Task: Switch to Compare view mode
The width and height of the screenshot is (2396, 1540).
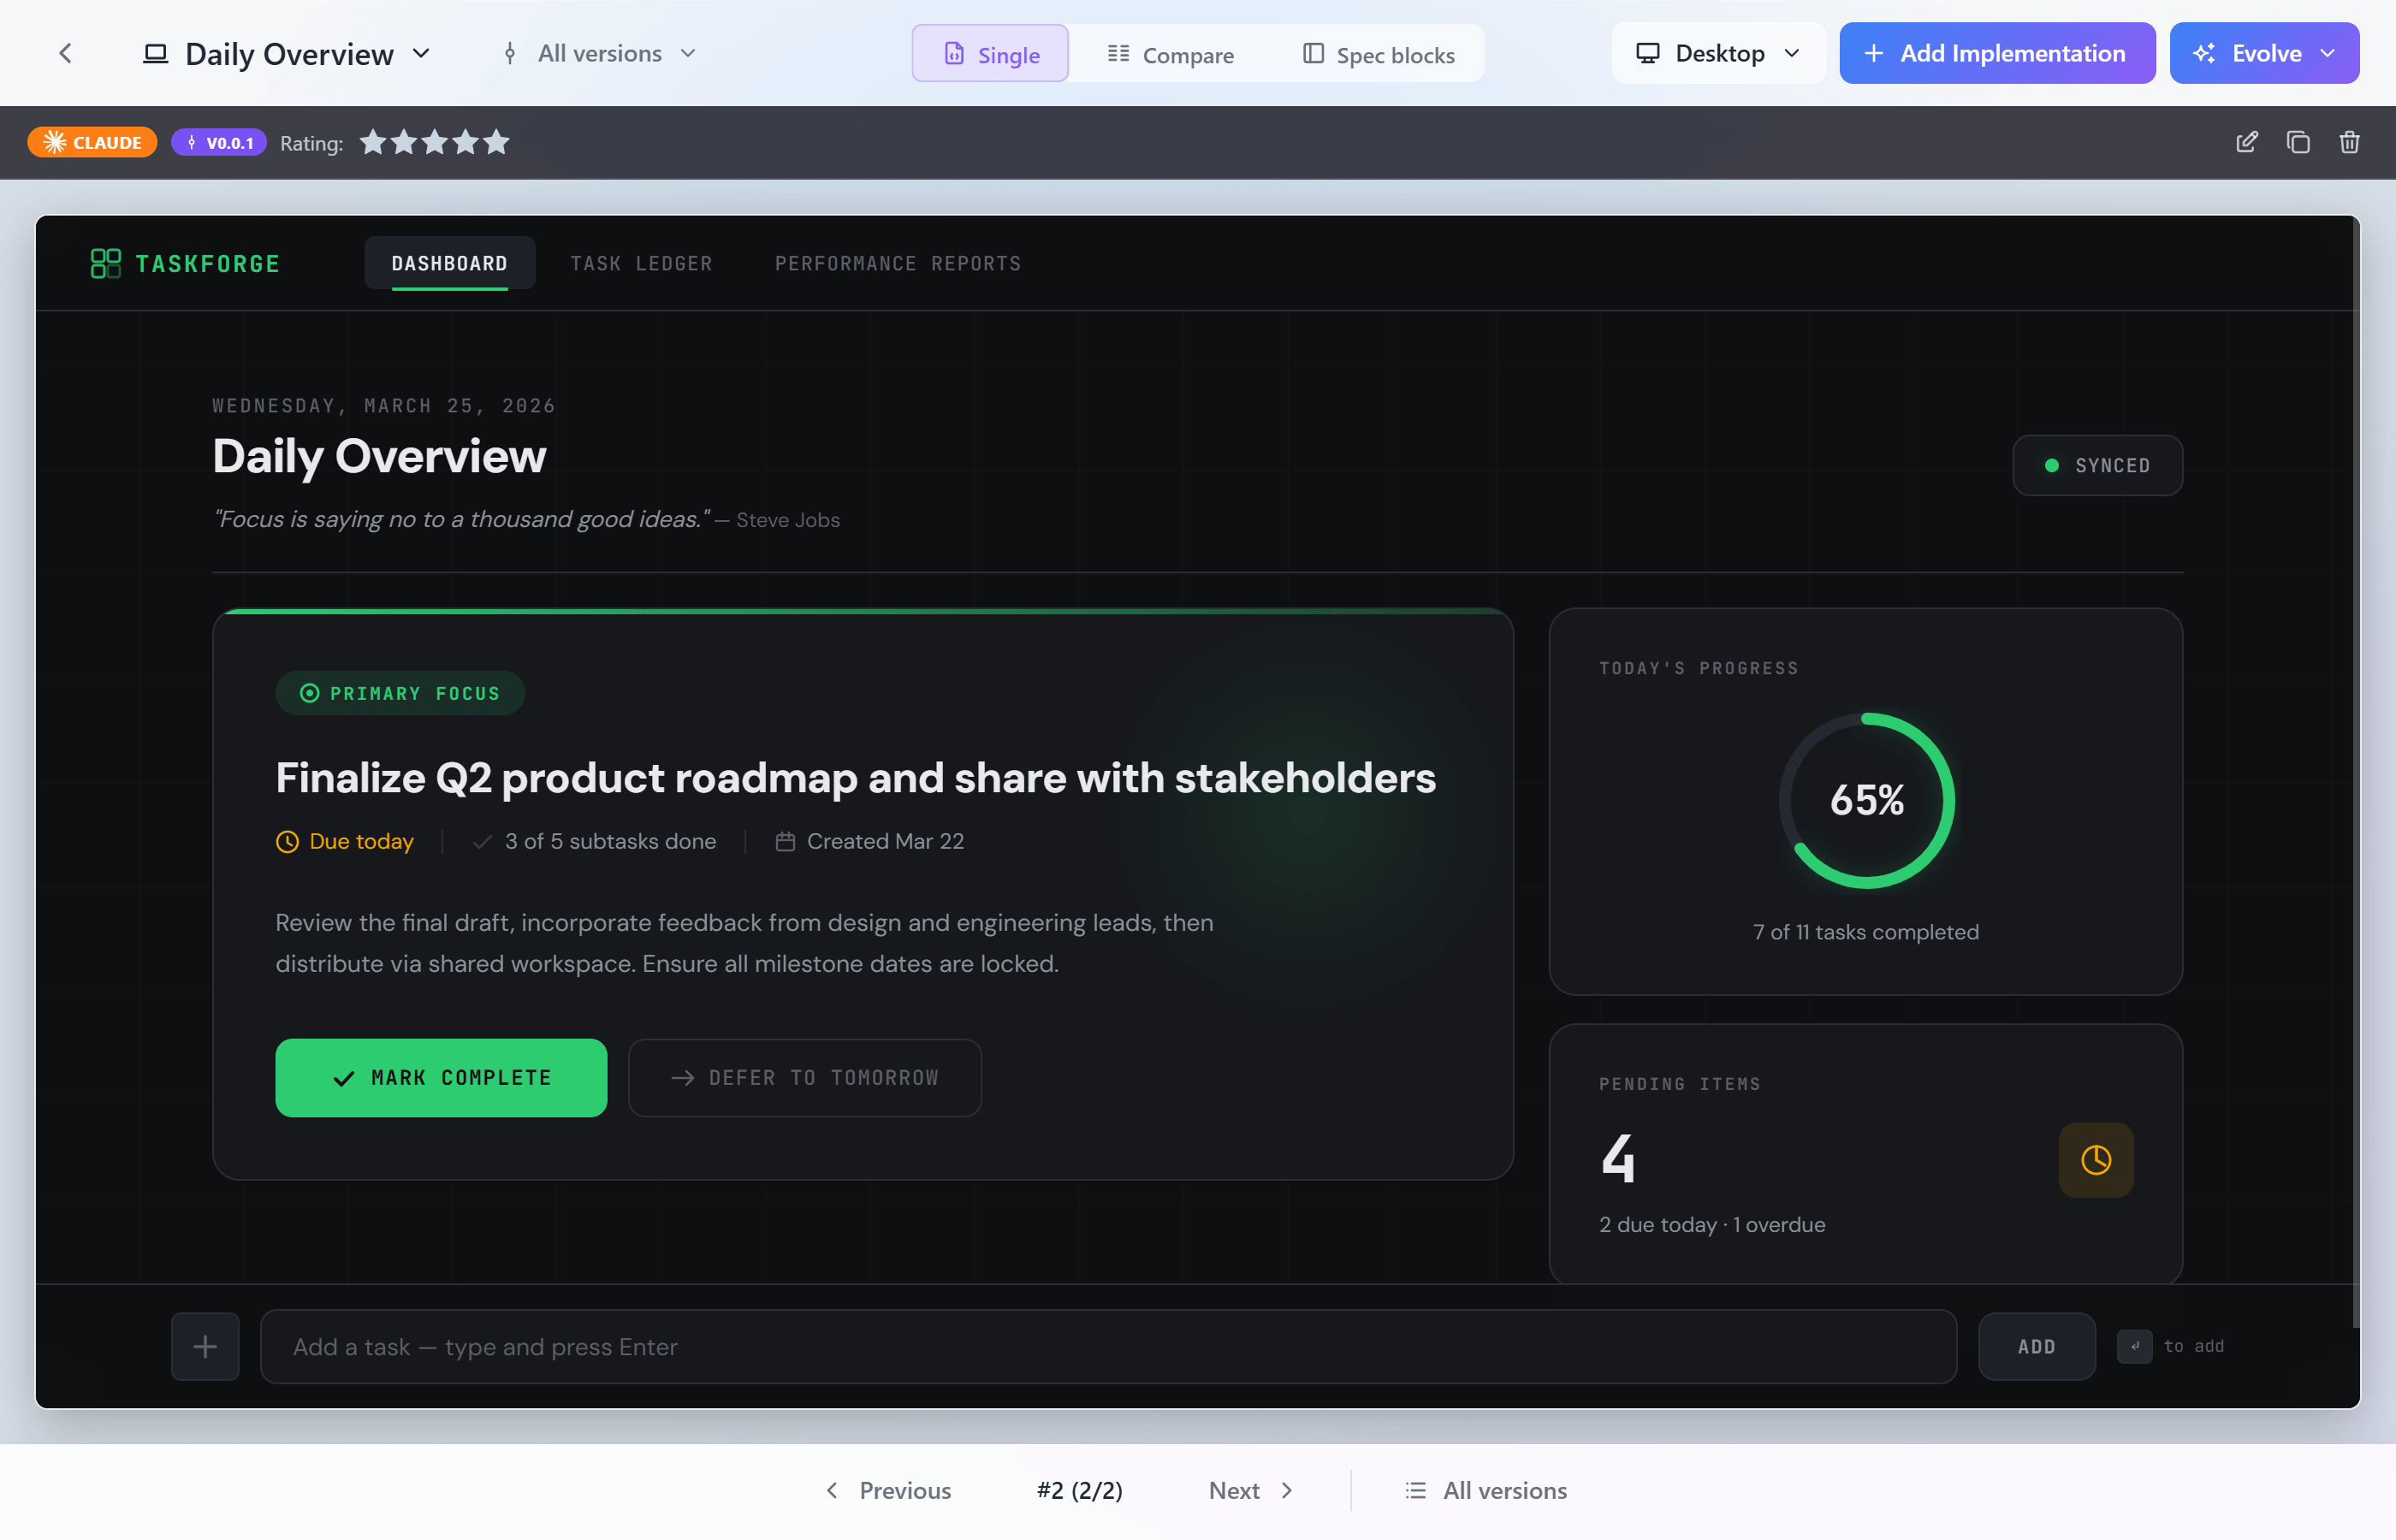Action: (x=1170, y=54)
